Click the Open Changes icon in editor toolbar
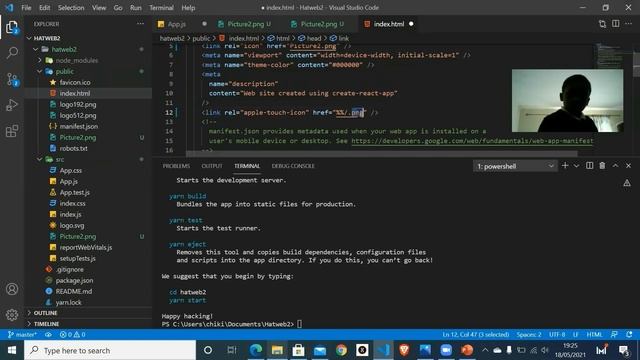Viewport: 640px width, 360px height. pos(602,24)
